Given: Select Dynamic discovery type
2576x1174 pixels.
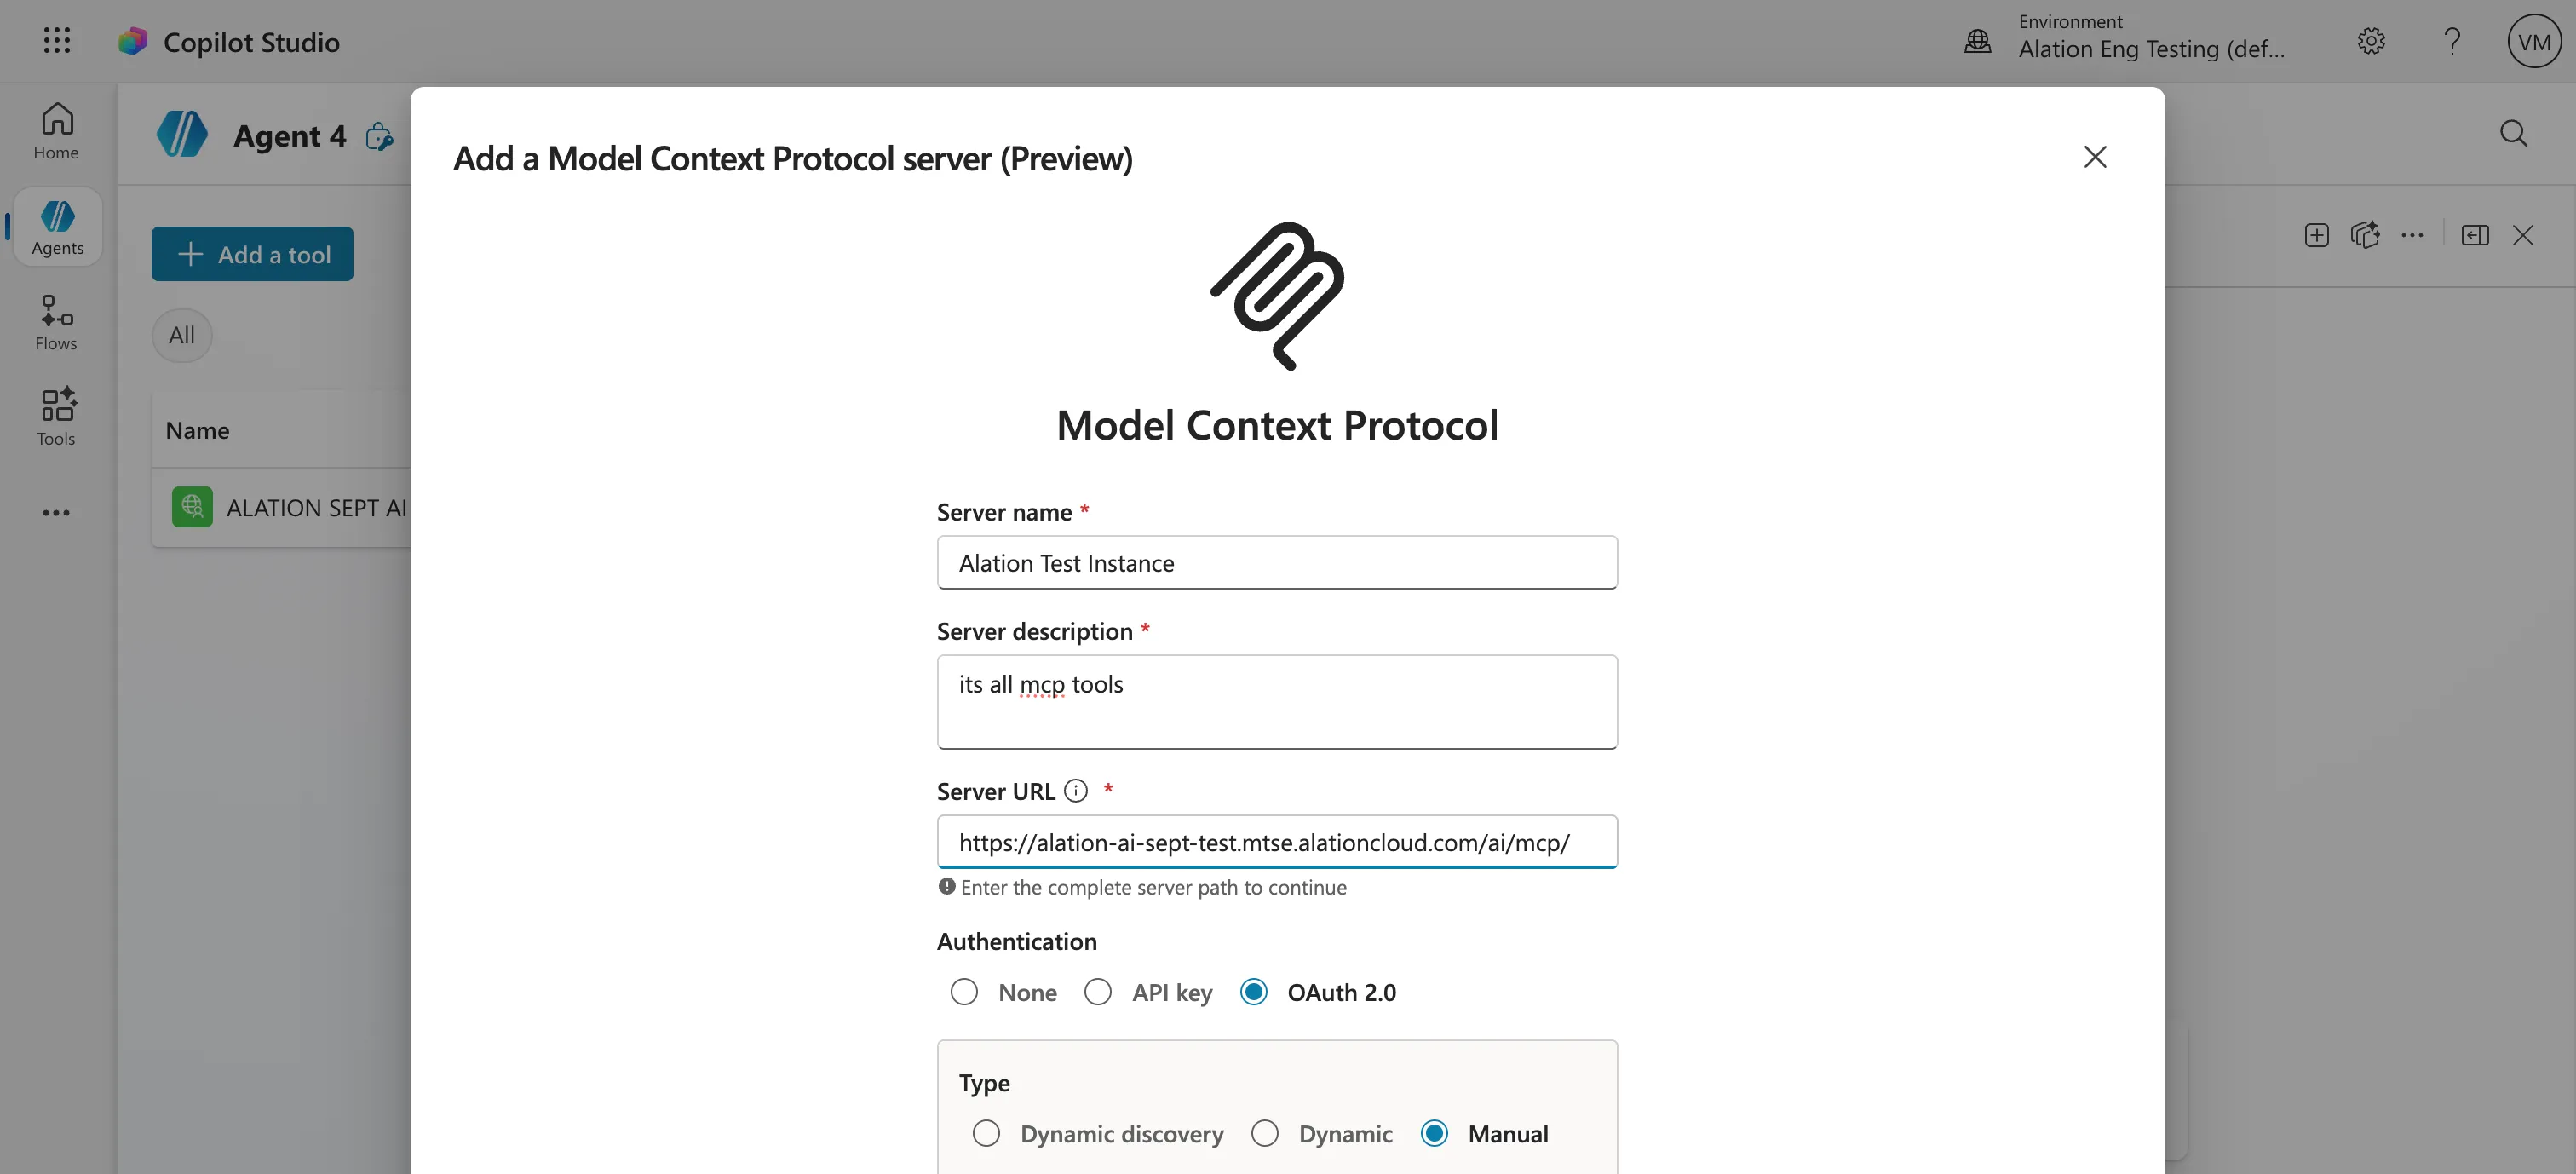Looking at the screenshot, I should (986, 1133).
